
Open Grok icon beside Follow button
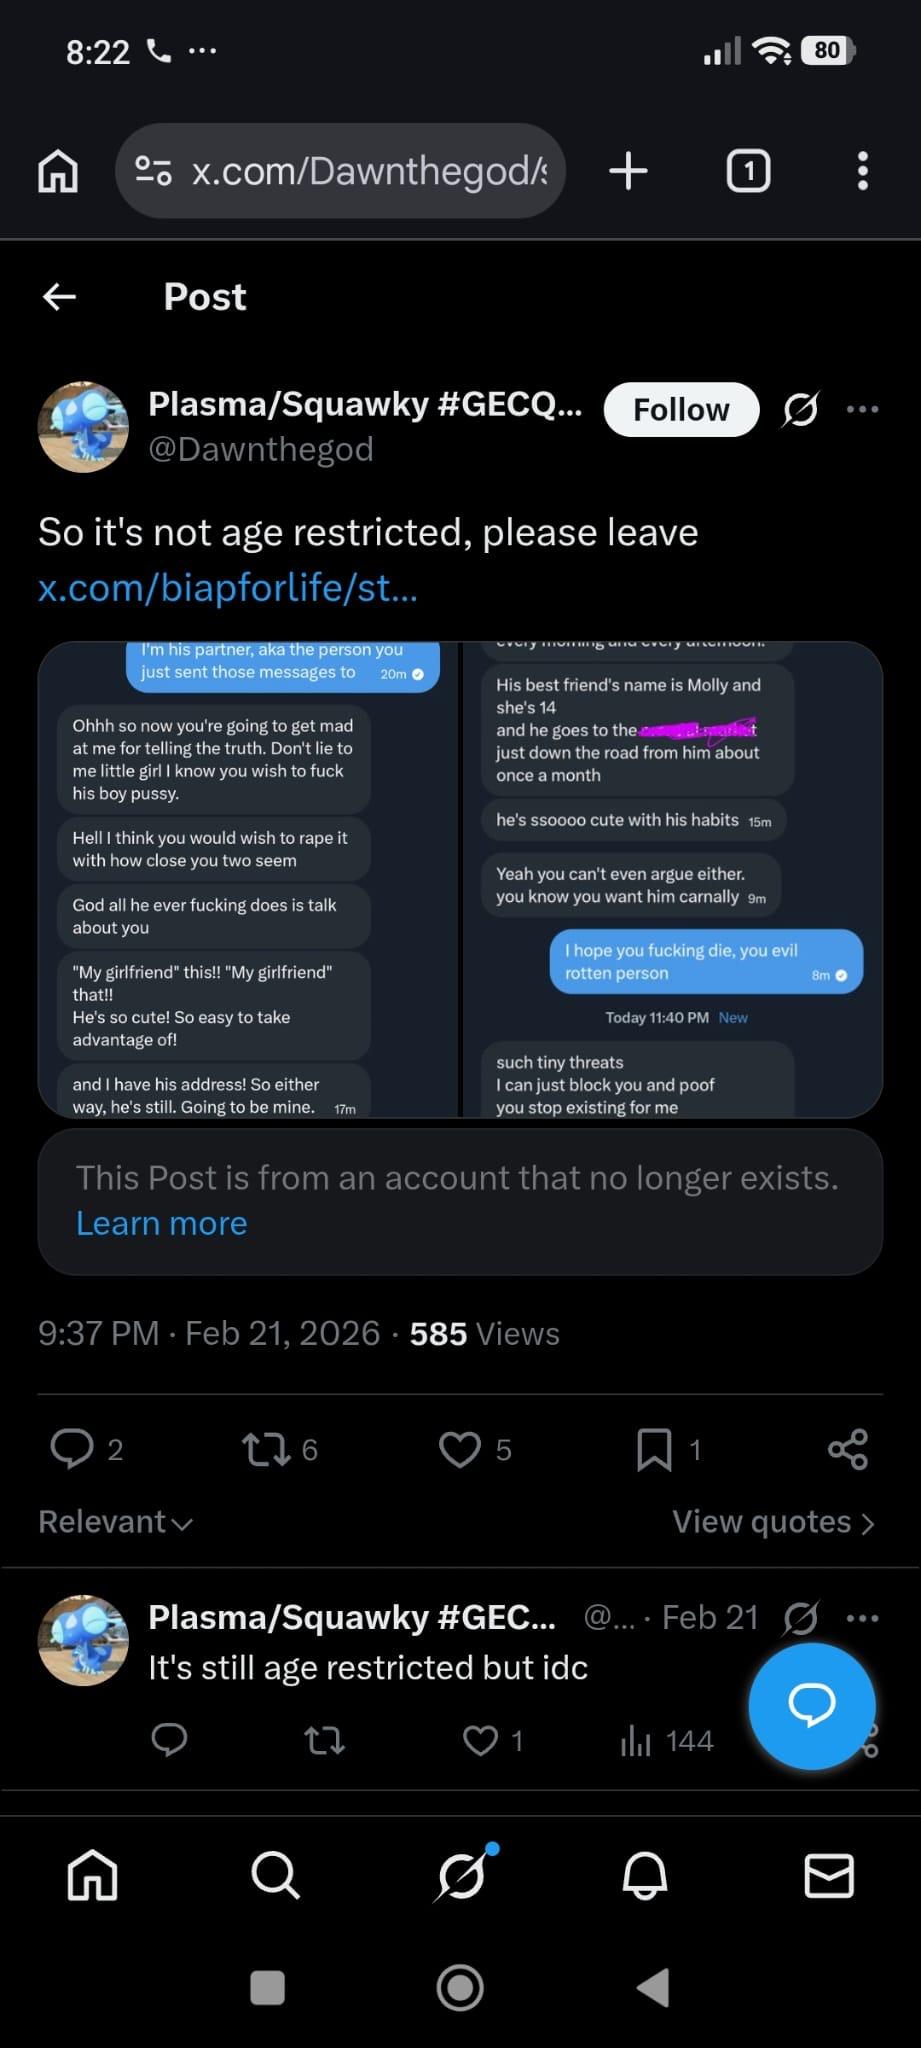coord(800,409)
